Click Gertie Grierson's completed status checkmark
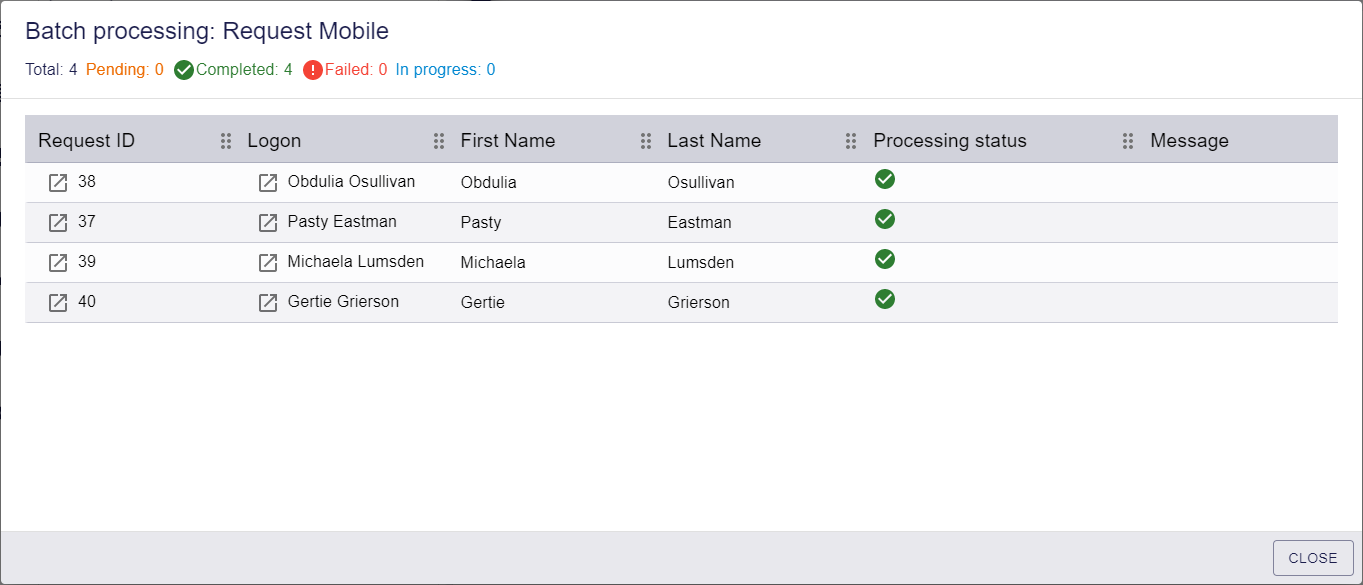Image resolution: width=1363 pixels, height=585 pixels. (884, 299)
